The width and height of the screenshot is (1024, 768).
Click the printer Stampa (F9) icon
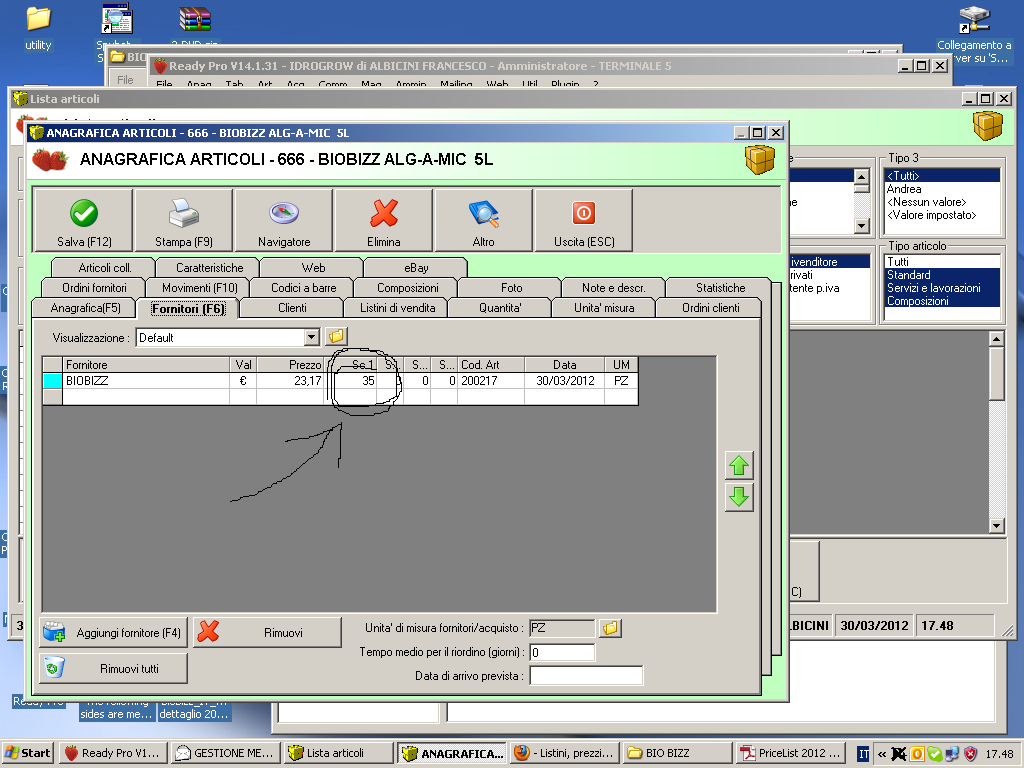tap(184, 213)
